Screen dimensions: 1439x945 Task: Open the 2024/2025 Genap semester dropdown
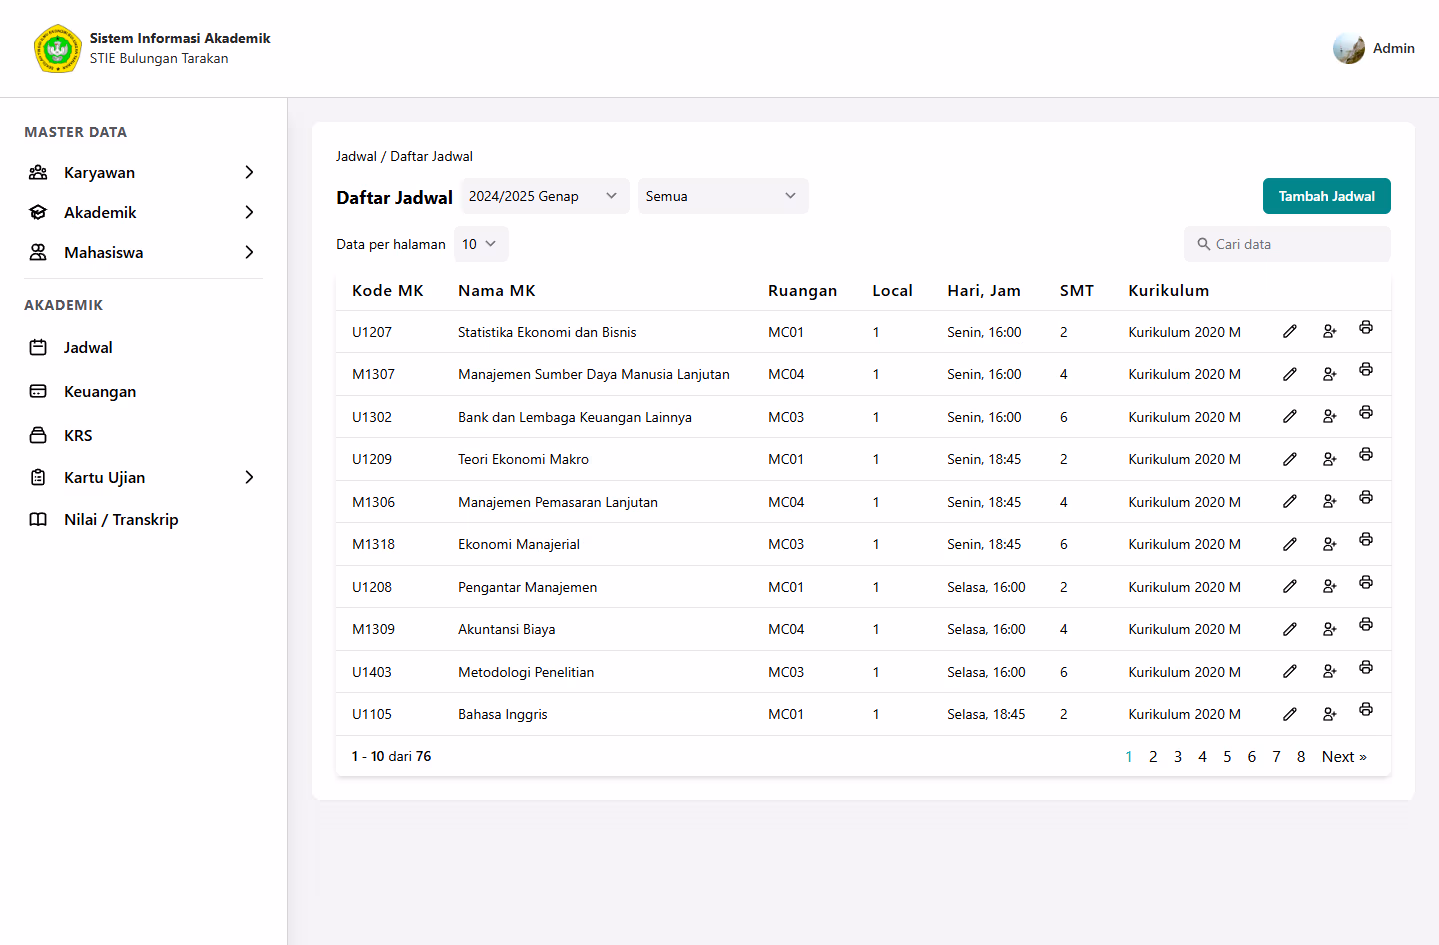tap(544, 196)
